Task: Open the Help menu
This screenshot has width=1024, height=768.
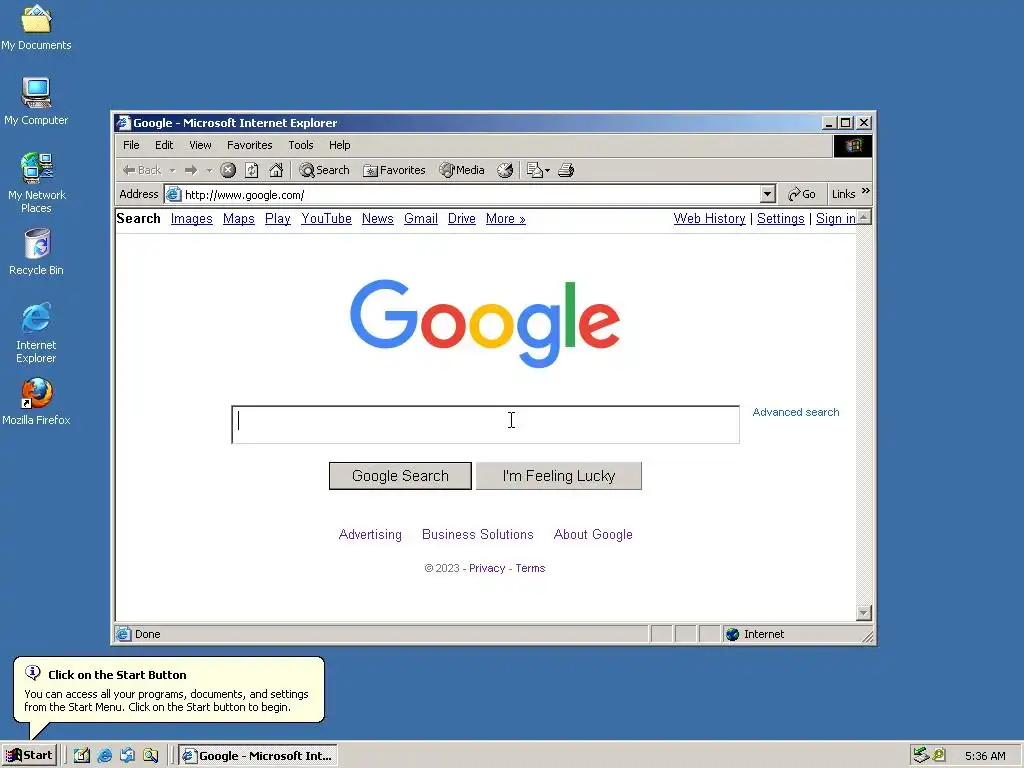Action: 340,145
